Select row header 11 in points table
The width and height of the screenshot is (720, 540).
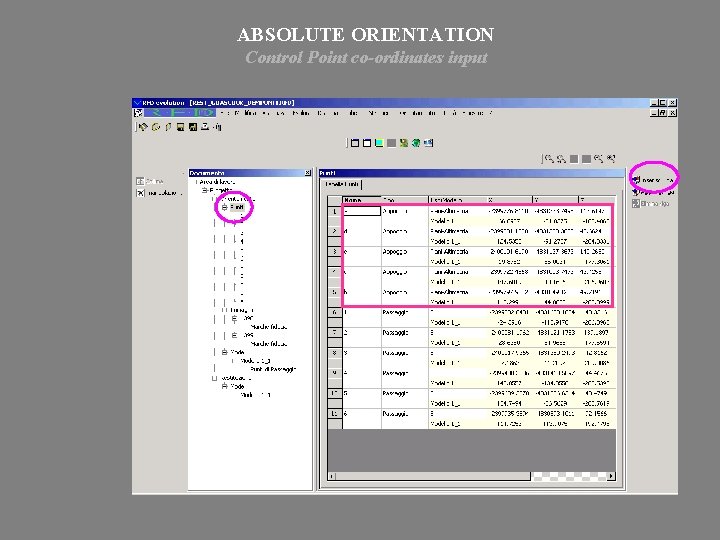[x=334, y=414]
